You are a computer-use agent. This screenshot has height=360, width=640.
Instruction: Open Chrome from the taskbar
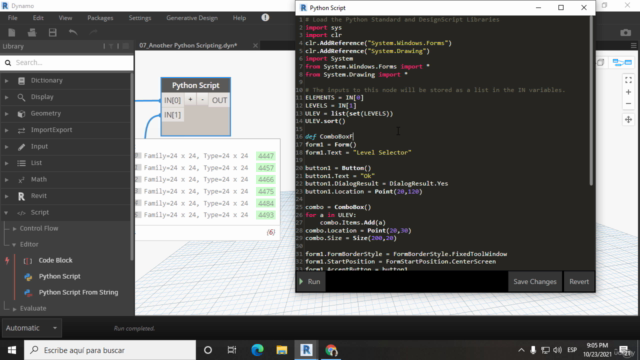331,350
